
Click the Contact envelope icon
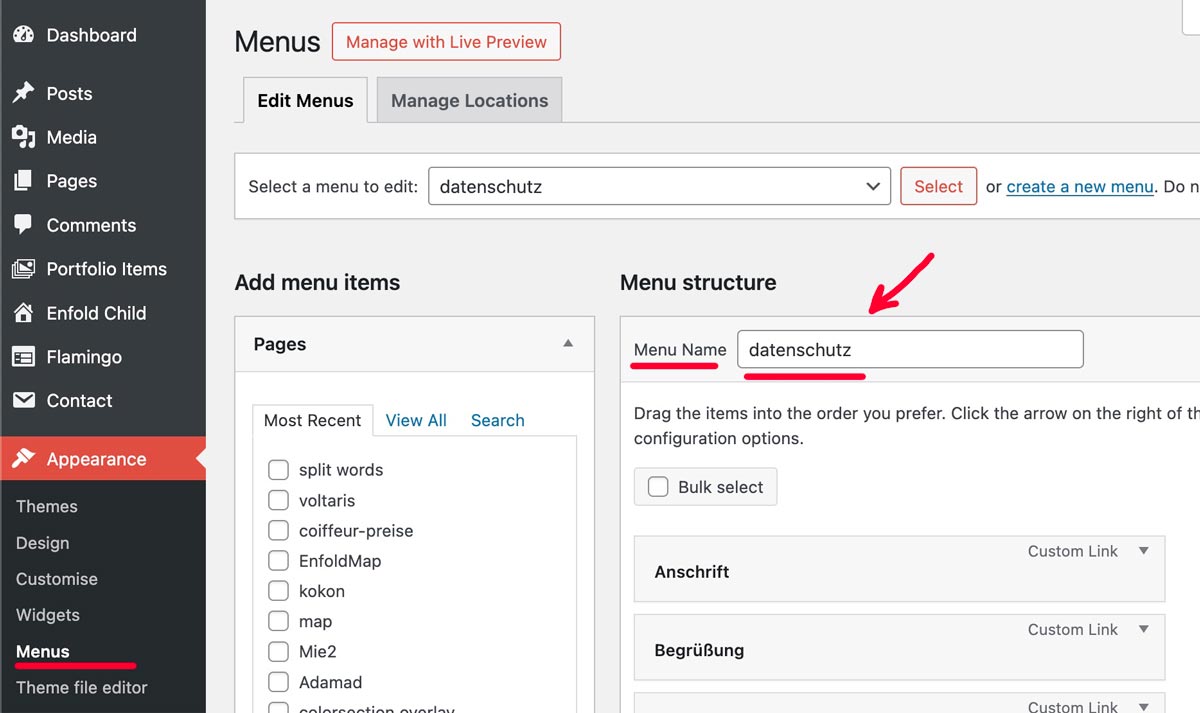[23, 401]
